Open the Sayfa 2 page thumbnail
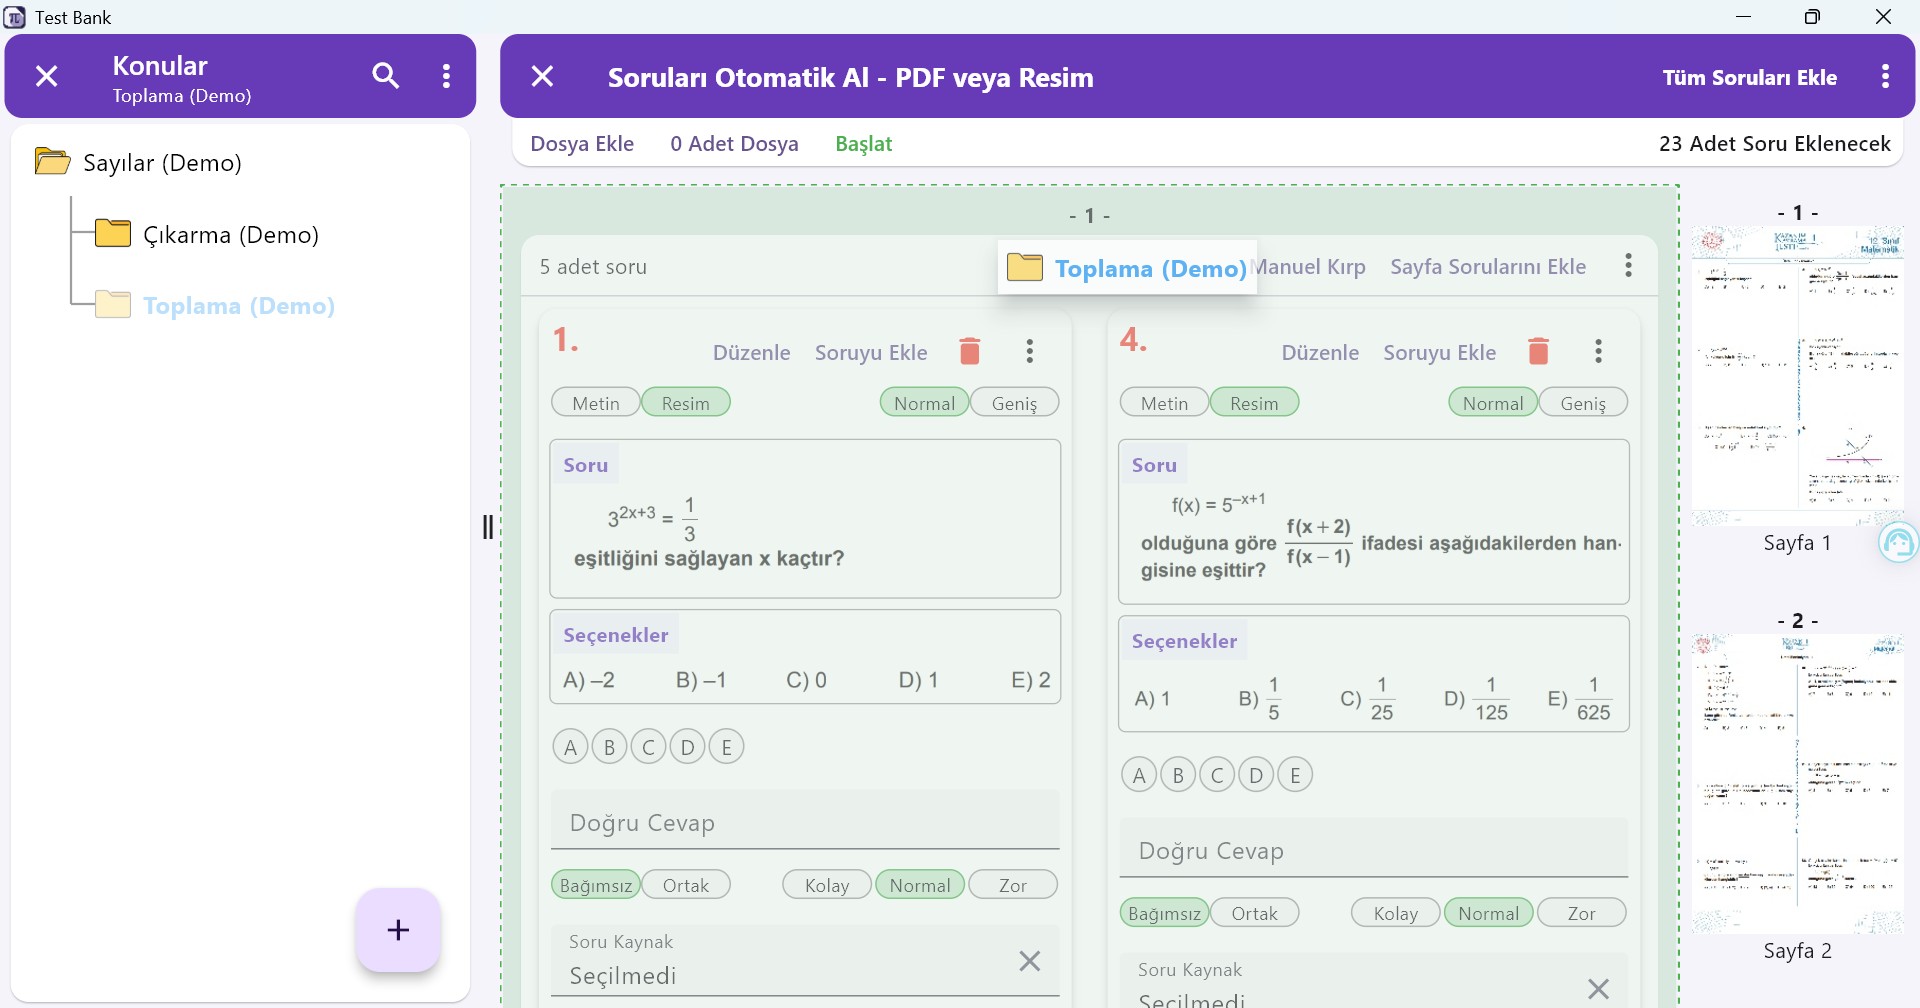The height and width of the screenshot is (1008, 1920). point(1797,784)
